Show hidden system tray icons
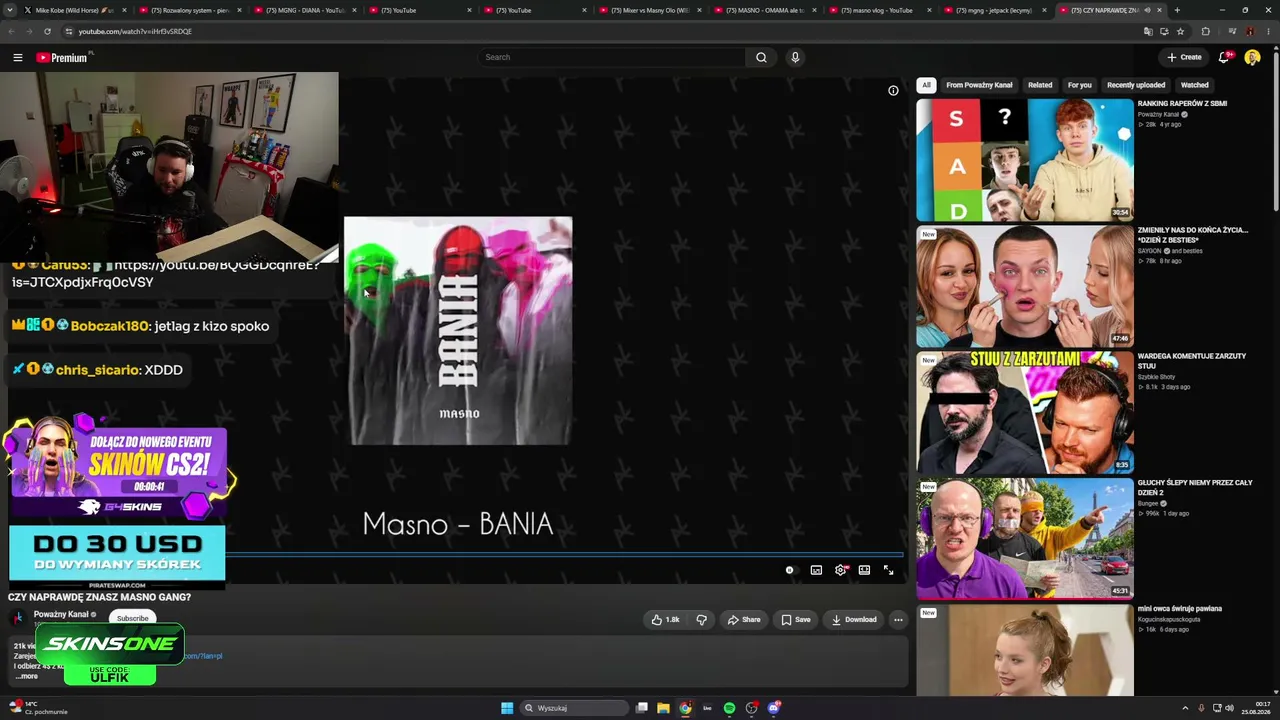This screenshot has height=720, width=1280. pos(1185,708)
